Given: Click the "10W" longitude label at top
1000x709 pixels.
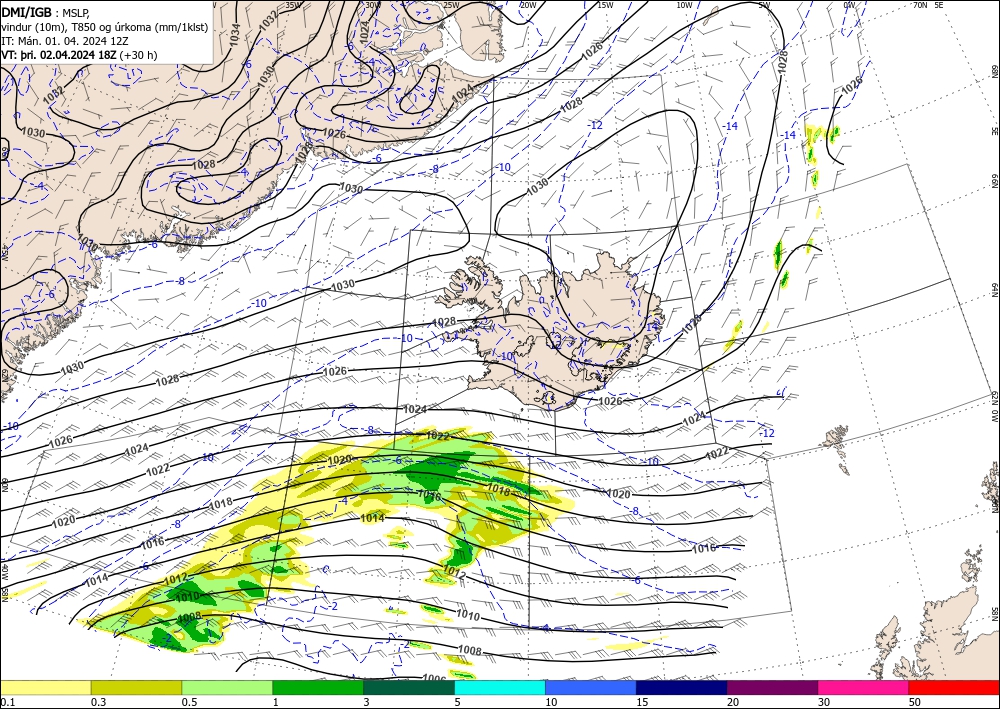Looking at the screenshot, I should [684, 5].
